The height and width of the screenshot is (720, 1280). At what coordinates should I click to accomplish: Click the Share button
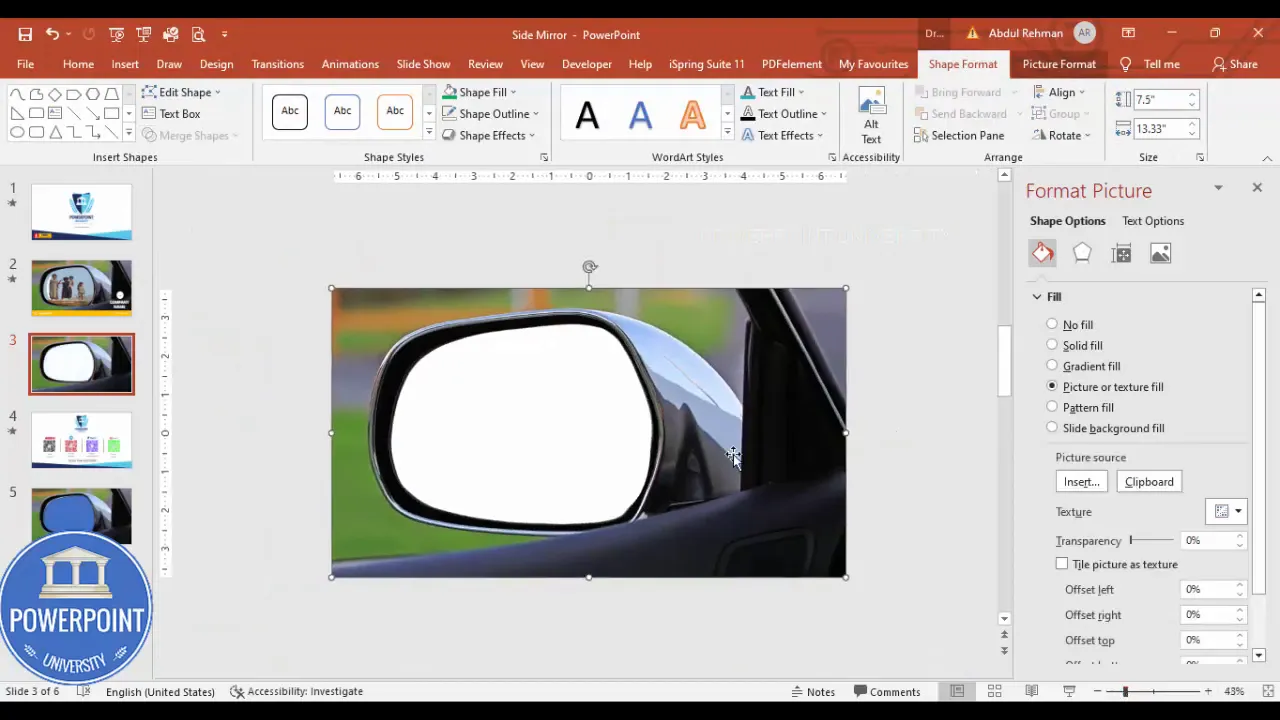pos(1234,64)
